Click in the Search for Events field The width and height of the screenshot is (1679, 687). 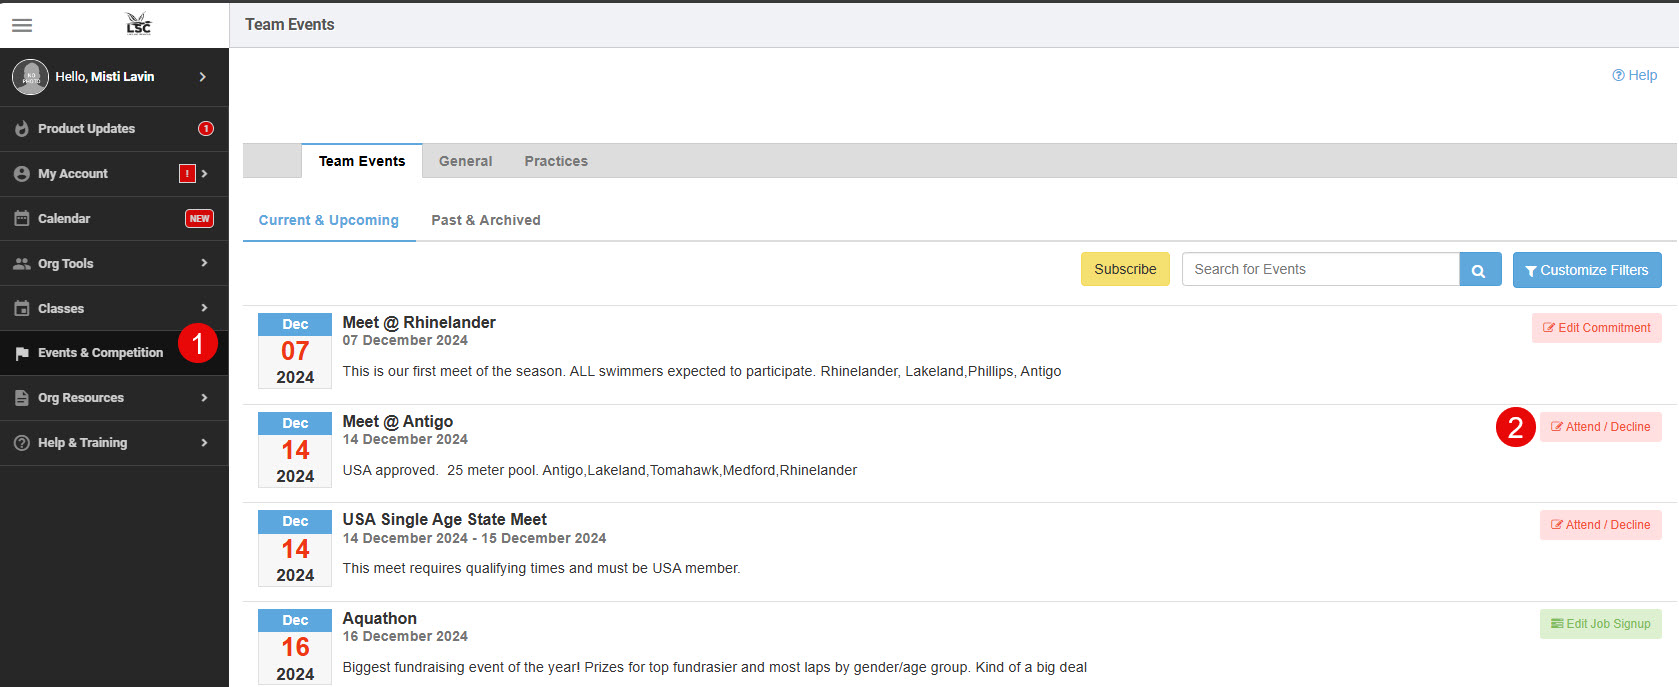[1319, 270]
